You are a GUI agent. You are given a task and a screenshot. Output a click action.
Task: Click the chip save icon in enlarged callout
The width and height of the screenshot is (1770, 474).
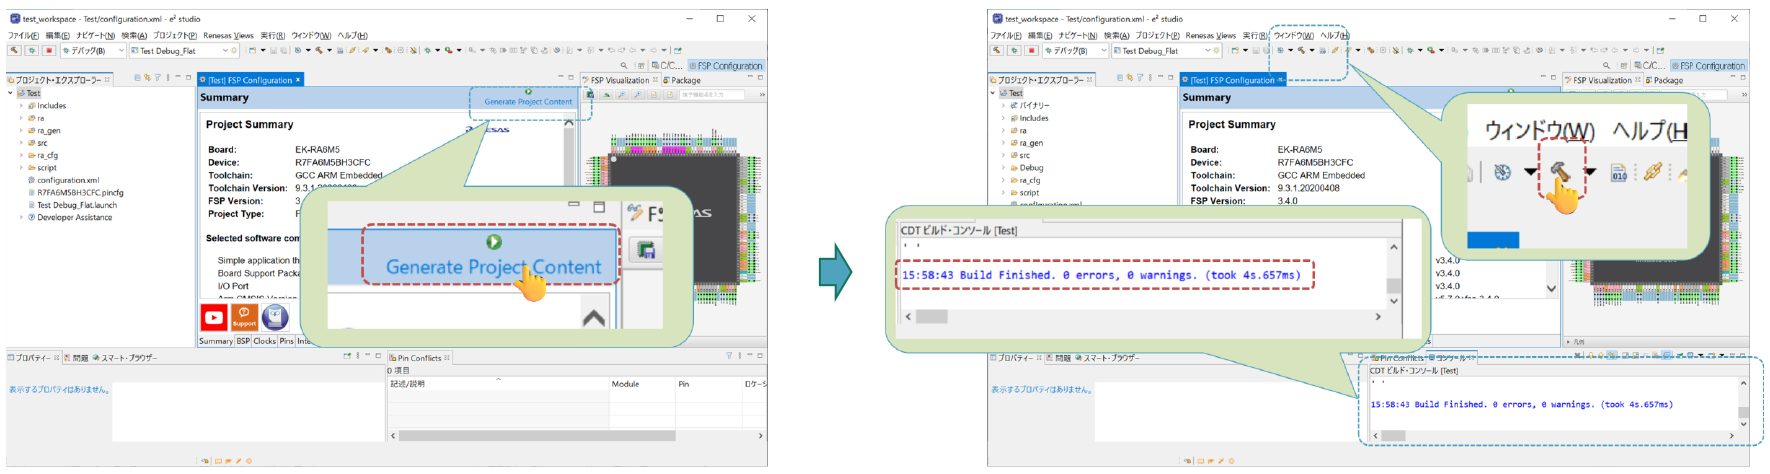click(x=647, y=250)
